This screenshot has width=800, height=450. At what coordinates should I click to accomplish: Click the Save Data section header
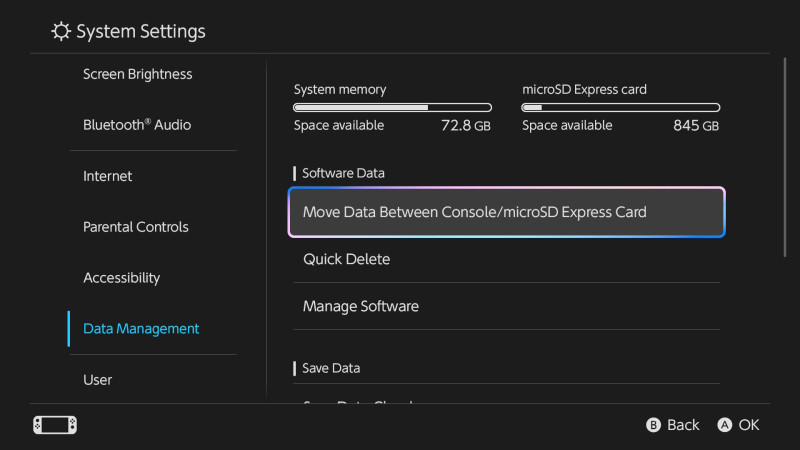[x=331, y=368]
